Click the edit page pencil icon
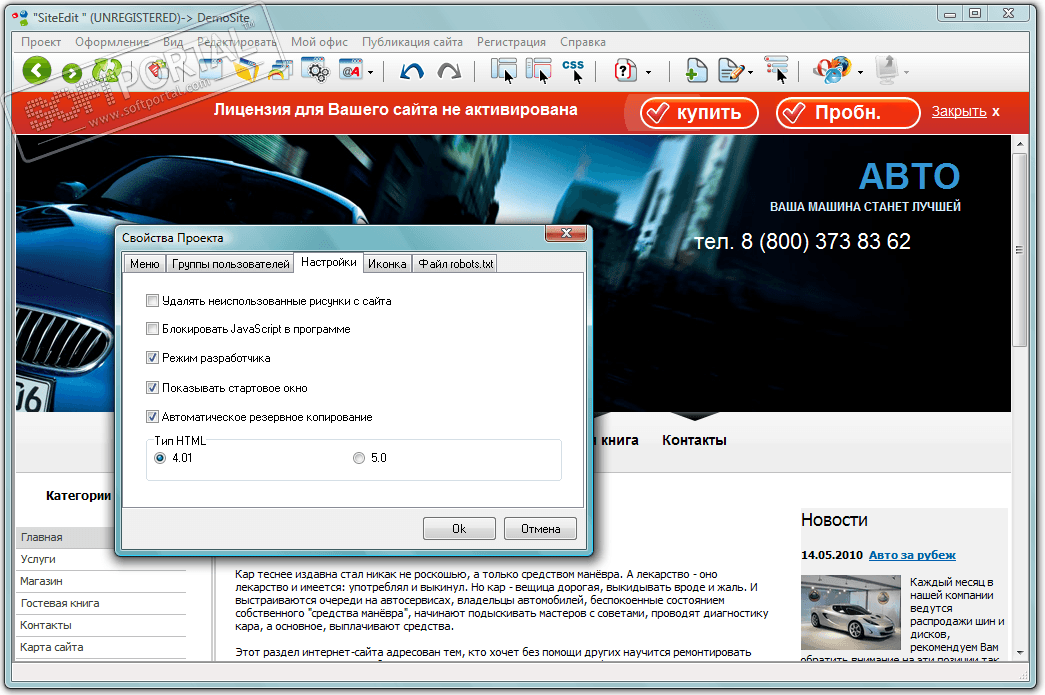This screenshot has height=695, width=1045. [731, 70]
